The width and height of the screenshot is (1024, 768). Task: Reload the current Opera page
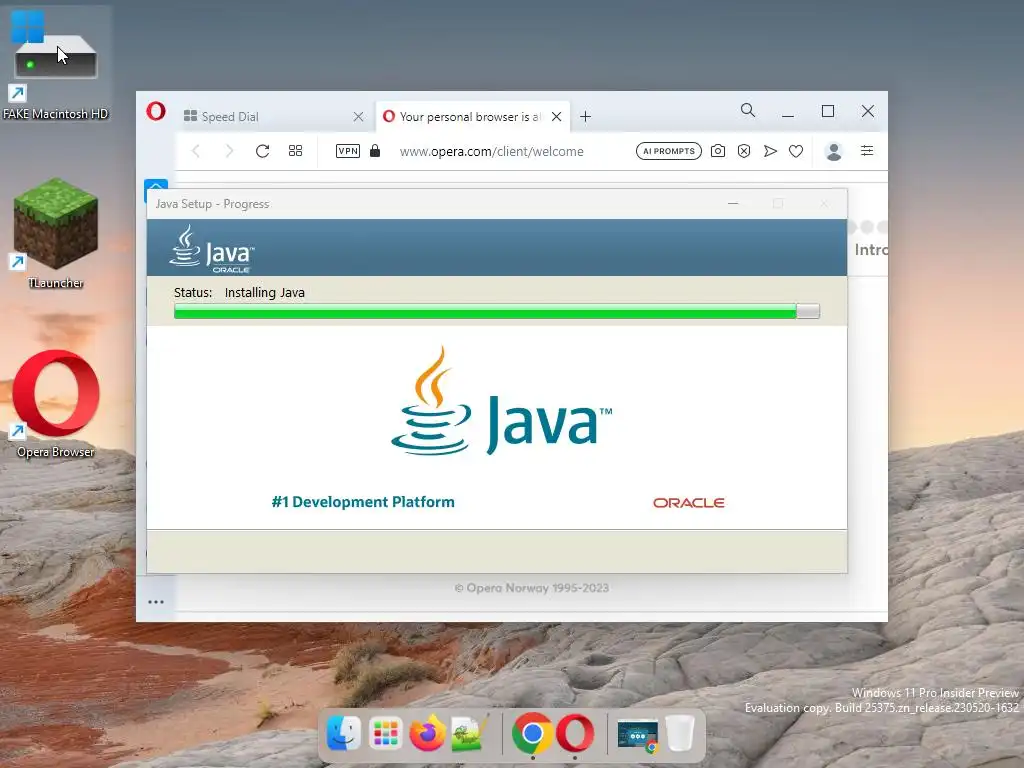pos(263,151)
